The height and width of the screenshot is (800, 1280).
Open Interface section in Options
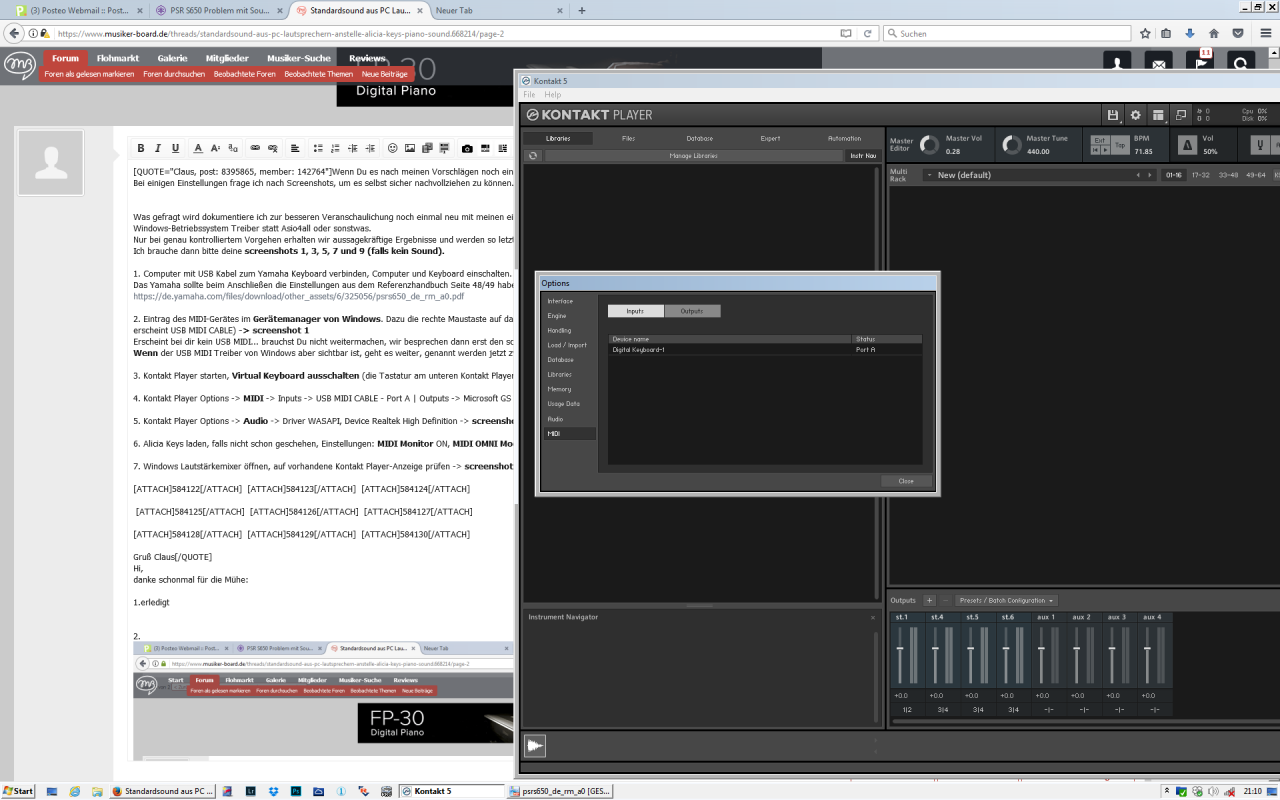pos(560,301)
